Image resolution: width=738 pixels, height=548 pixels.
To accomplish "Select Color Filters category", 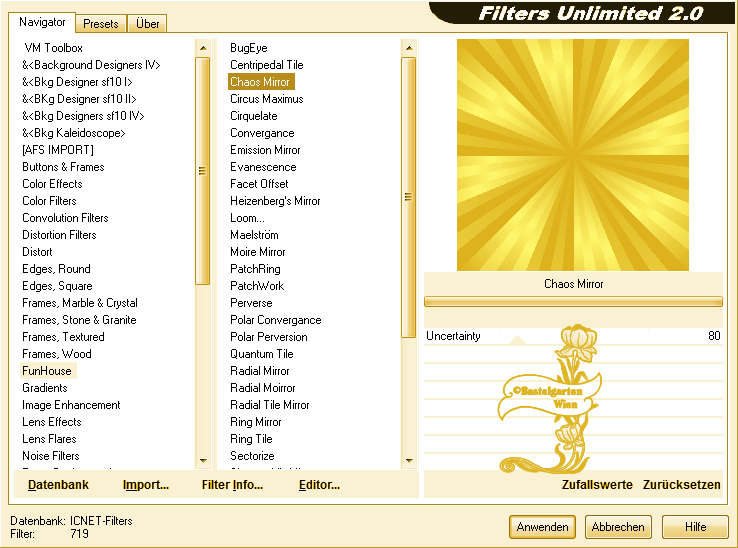I will (x=49, y=201).
